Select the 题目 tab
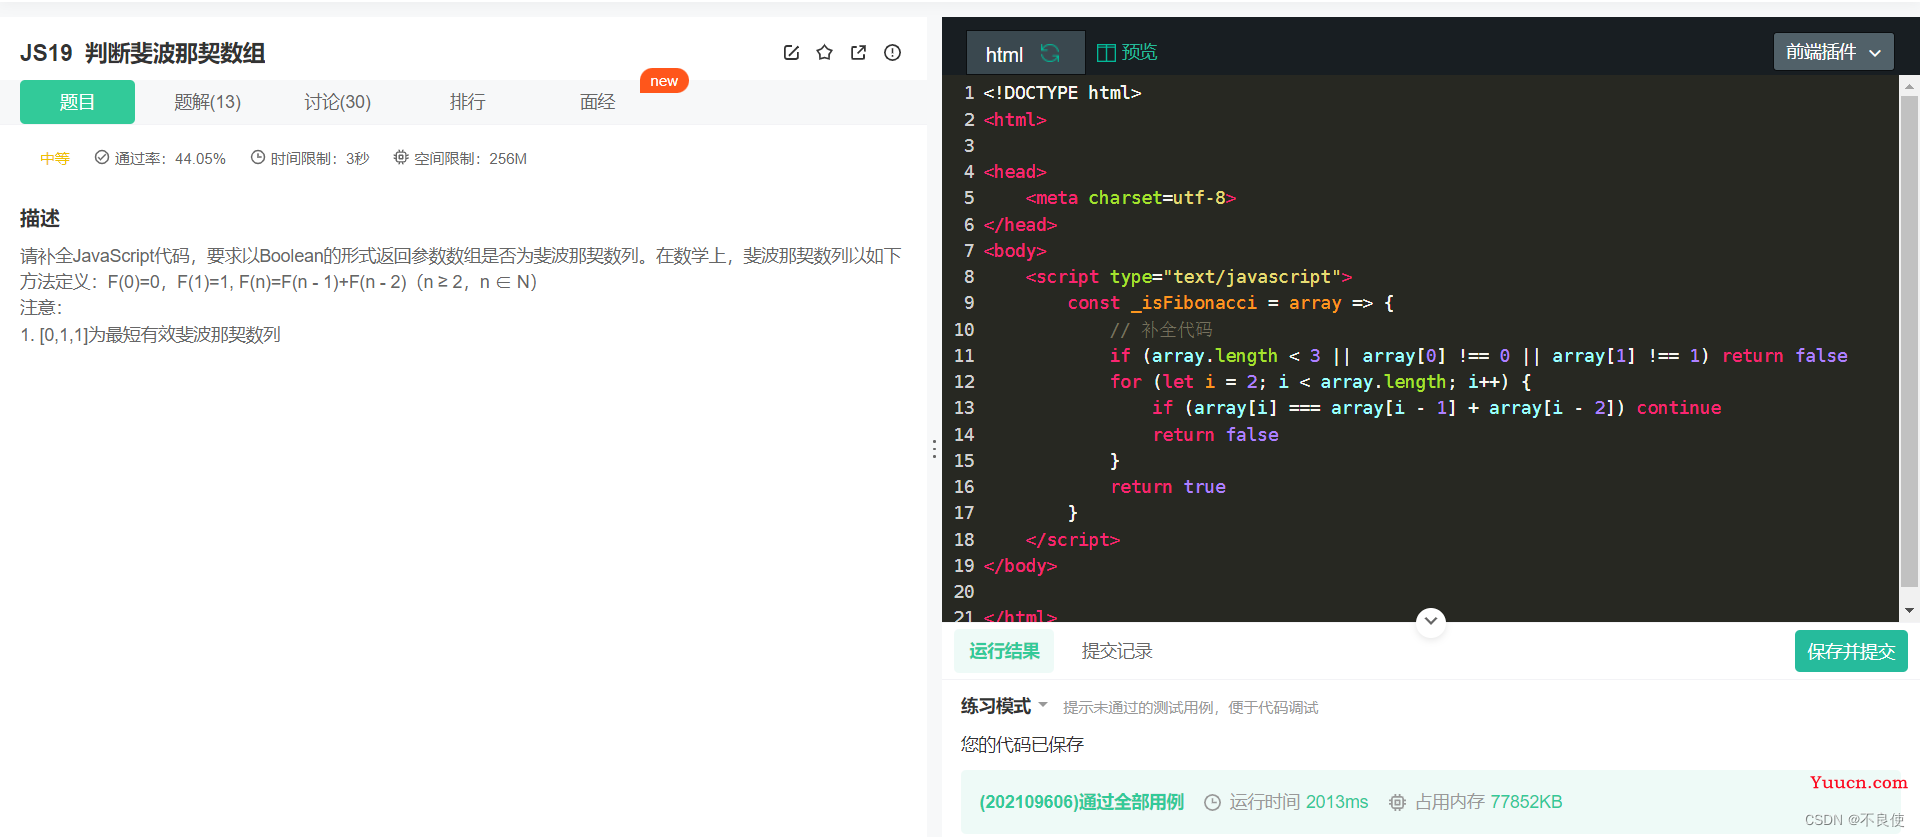 77,102
